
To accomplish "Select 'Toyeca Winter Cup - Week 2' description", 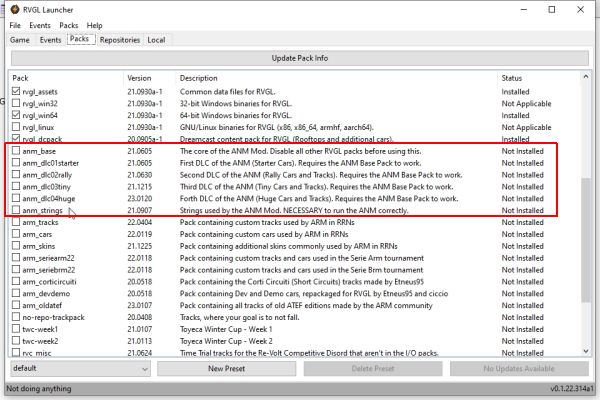I will (x=226, y=341).
